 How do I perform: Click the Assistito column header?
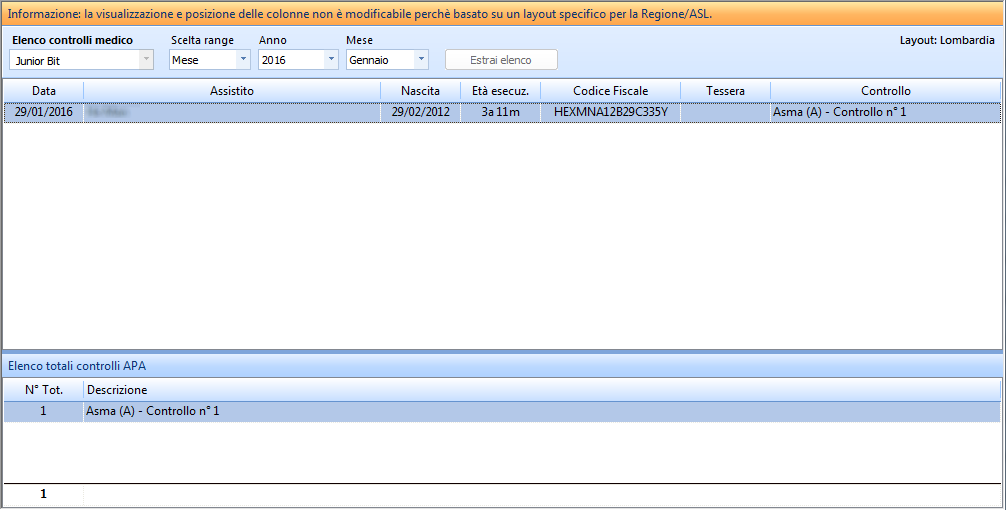coord(232,91)
